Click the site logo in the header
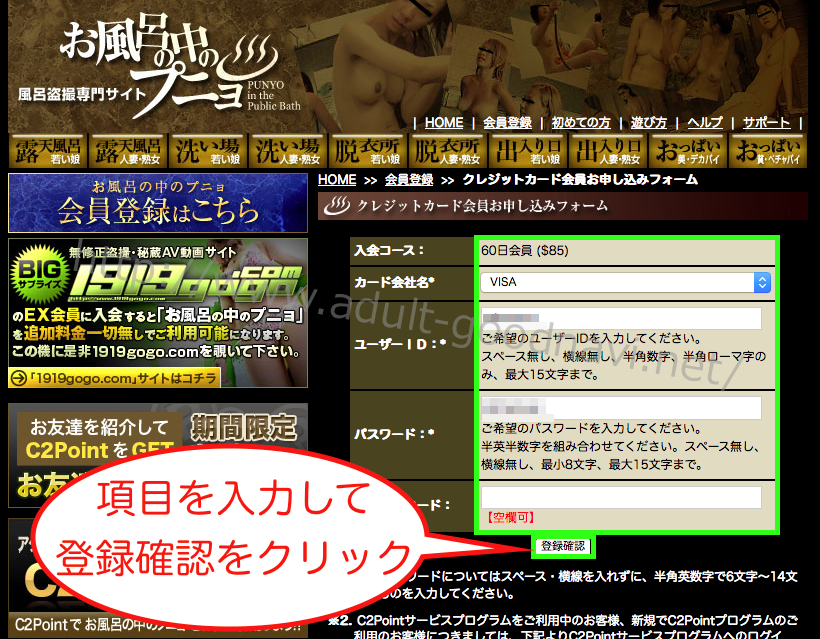 (160, 63)
